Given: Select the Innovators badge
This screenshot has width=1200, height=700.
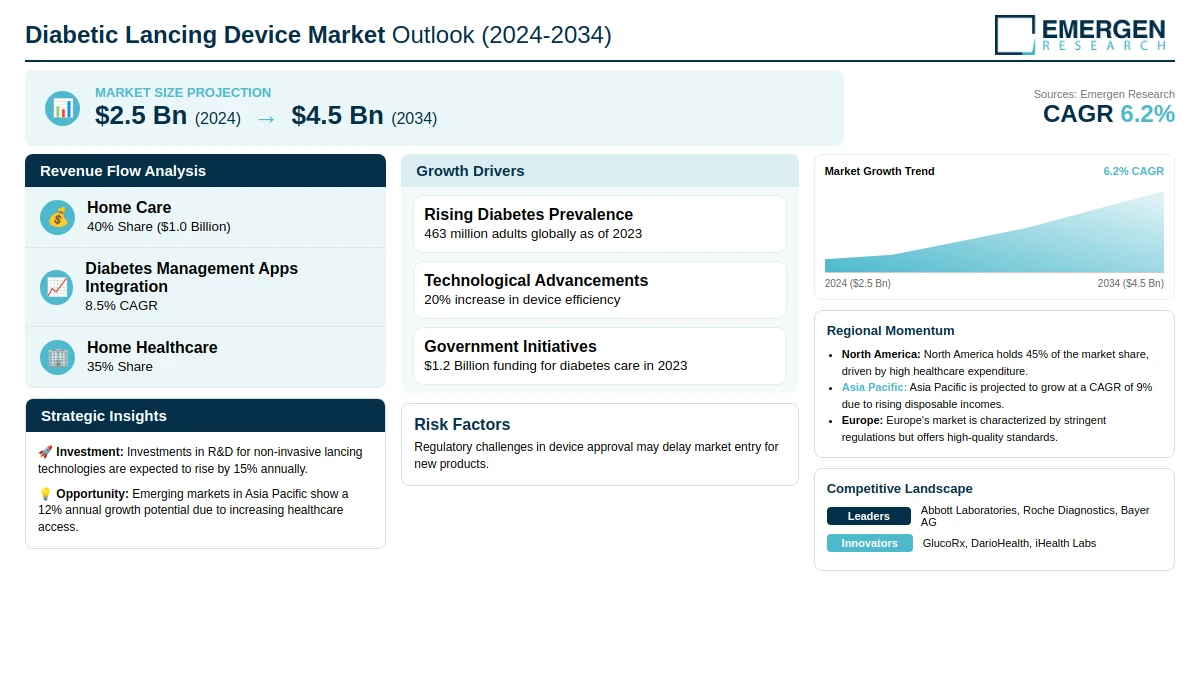Looking at the screenshot, I should (869, 543).
